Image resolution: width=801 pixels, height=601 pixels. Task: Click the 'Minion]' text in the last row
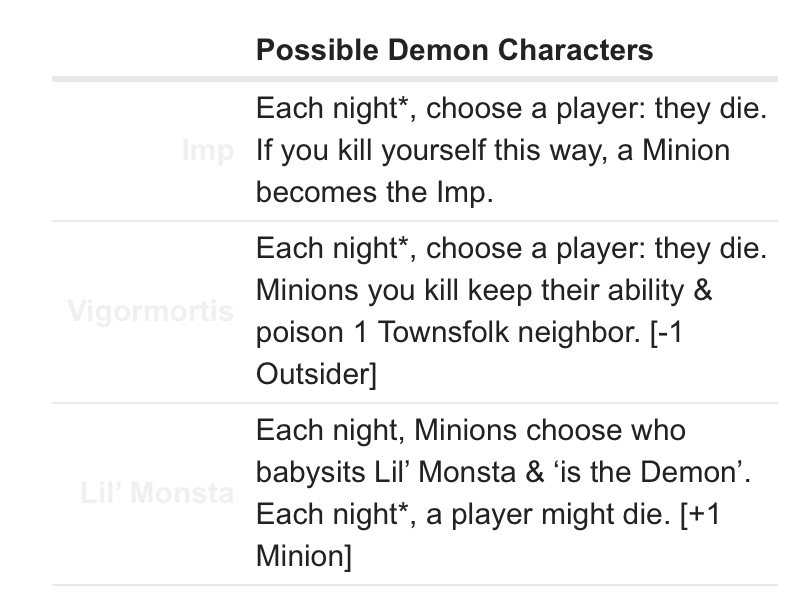pyautogui.click(x=304, y=556)
